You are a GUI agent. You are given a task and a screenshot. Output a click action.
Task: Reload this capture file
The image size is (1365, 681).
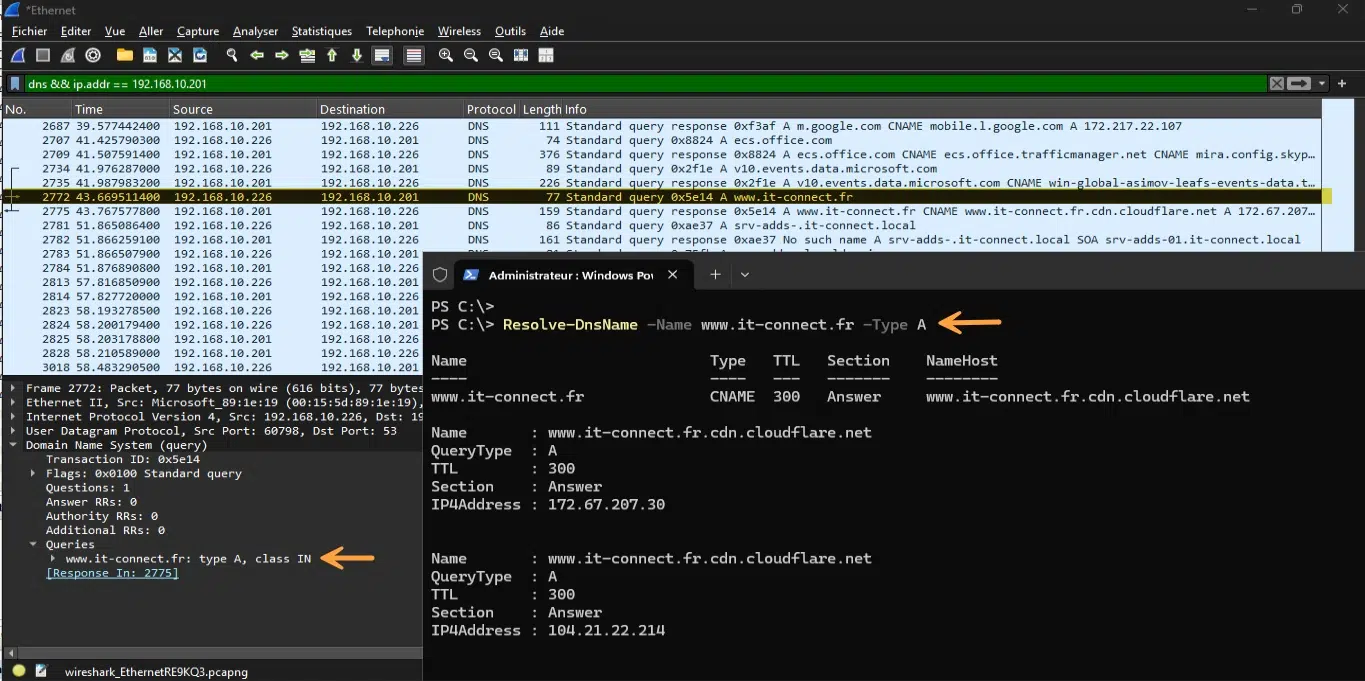pos(200,55)
